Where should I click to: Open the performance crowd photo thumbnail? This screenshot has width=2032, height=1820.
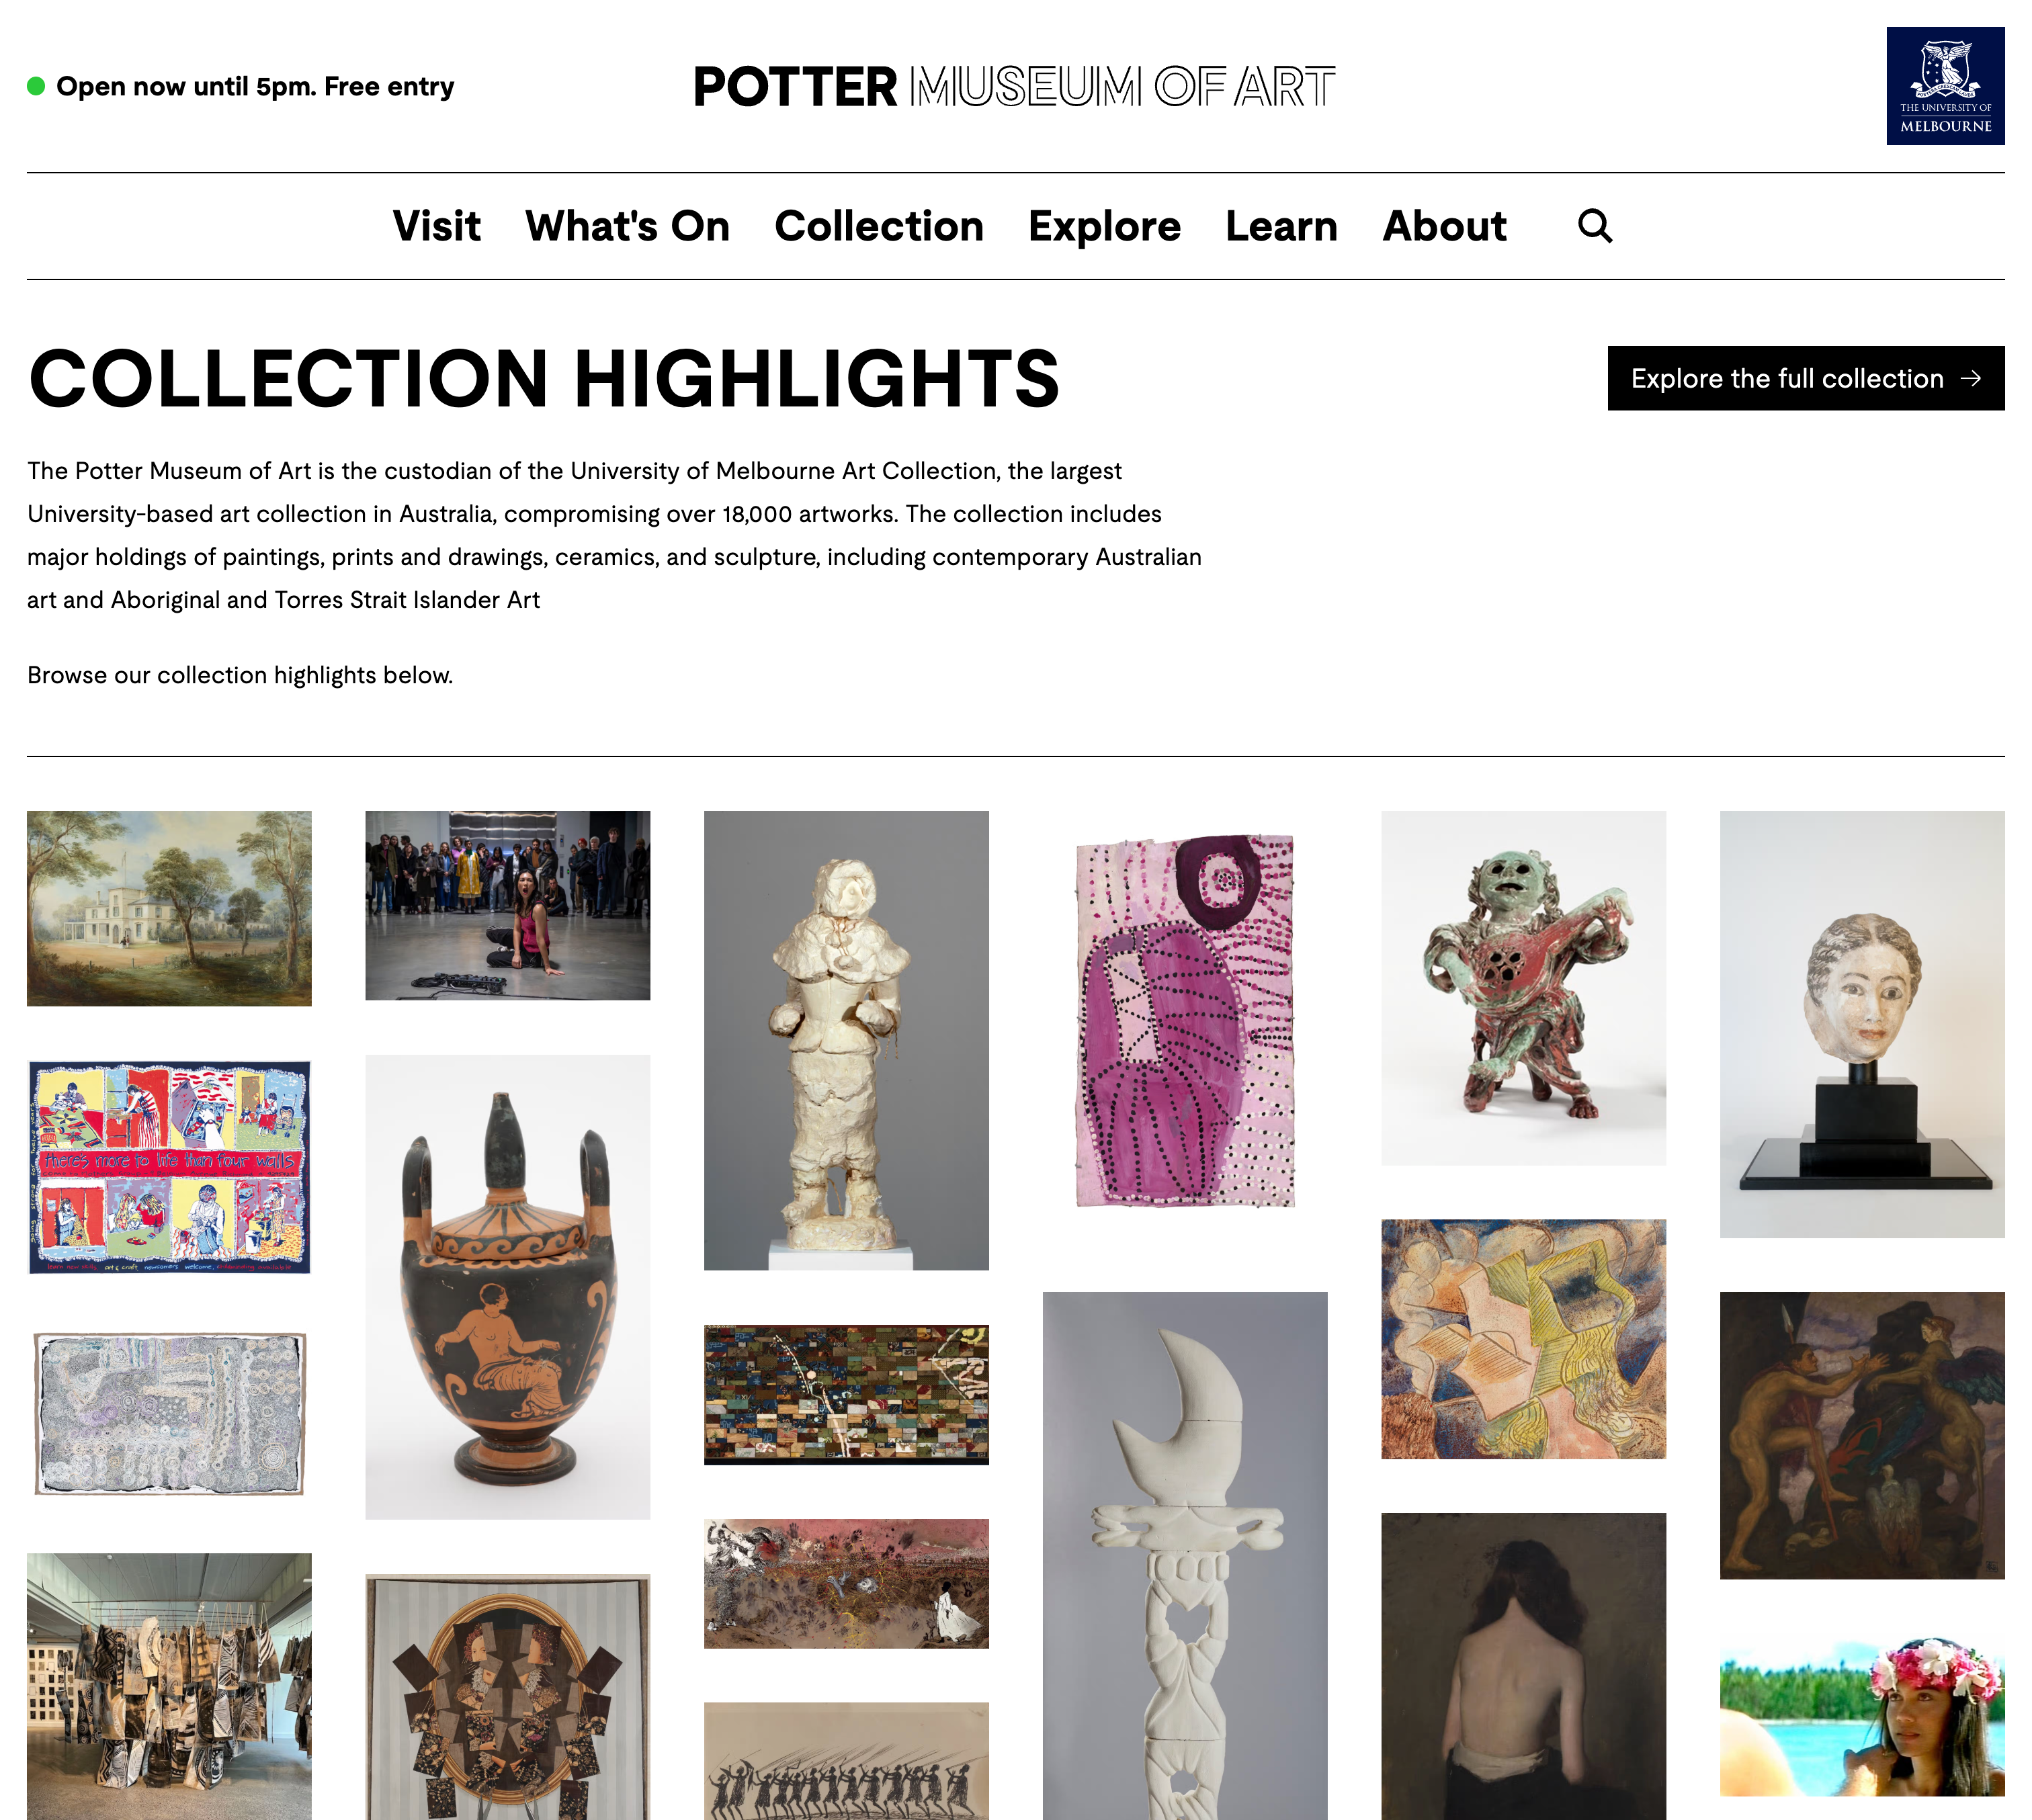click(507, 905)
